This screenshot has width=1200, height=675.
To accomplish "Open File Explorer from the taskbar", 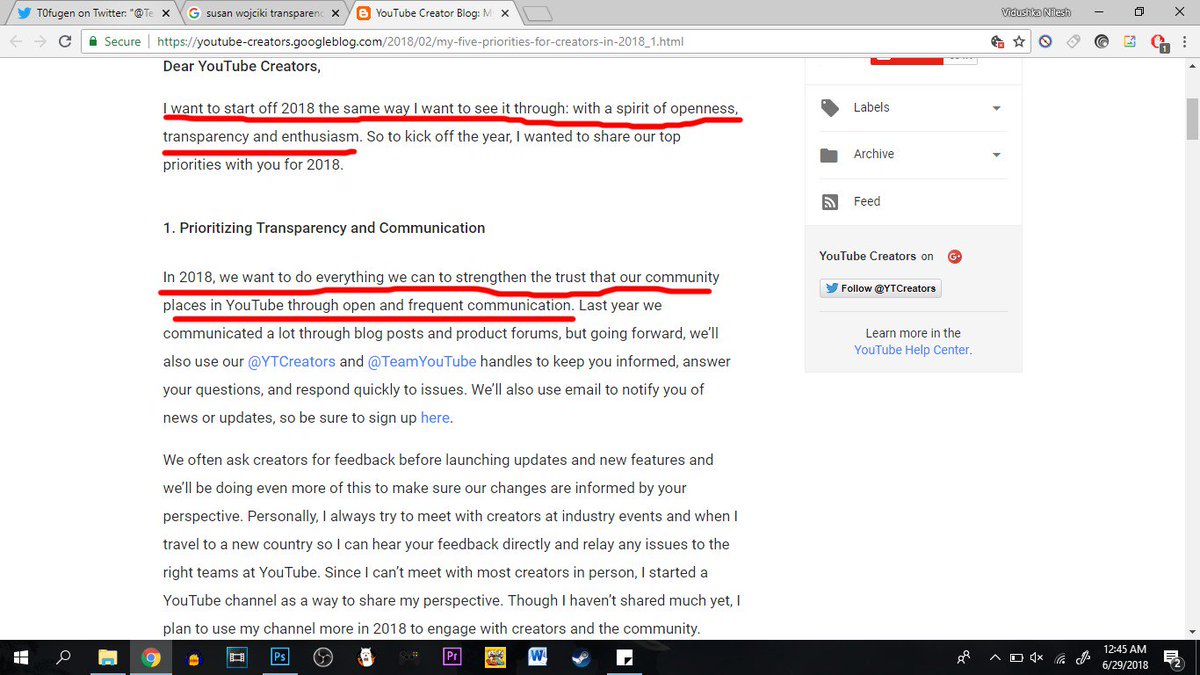I will [x=108, y=658].
